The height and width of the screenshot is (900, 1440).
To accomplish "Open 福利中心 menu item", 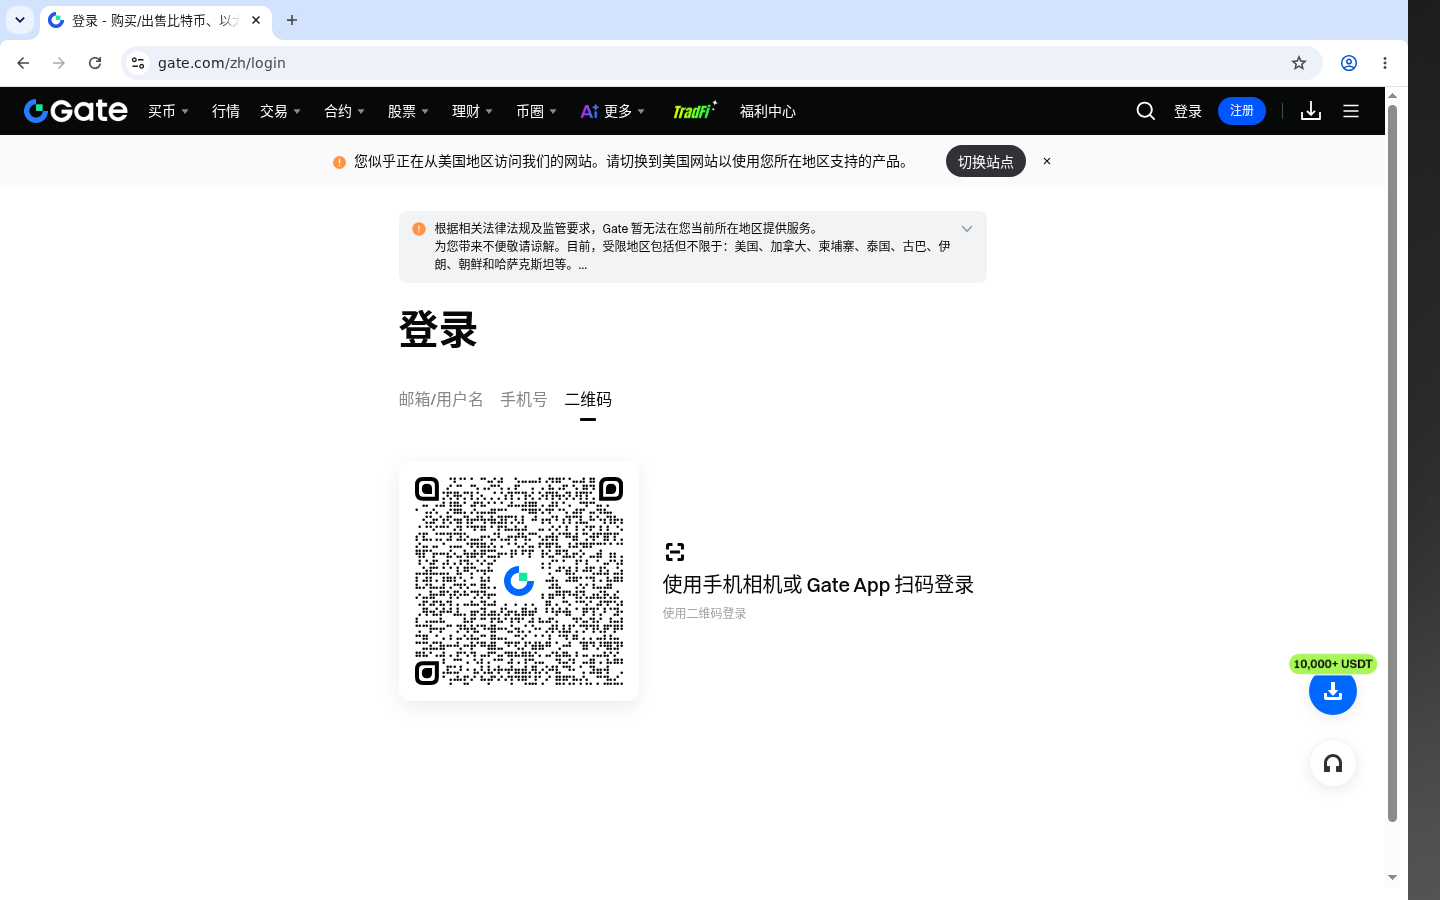I will coord(768,111).
